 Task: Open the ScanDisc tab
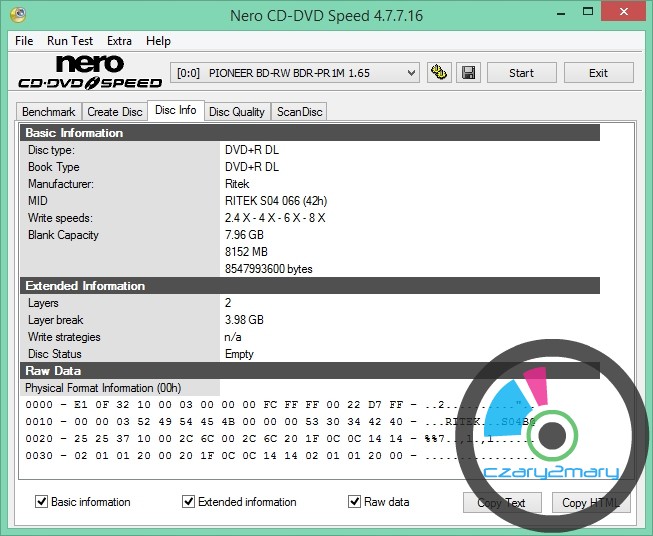coord(299,112)
